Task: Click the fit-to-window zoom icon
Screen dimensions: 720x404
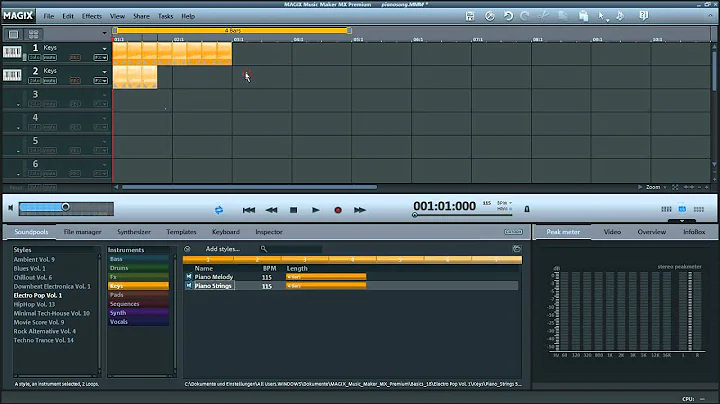Action: 675,187
